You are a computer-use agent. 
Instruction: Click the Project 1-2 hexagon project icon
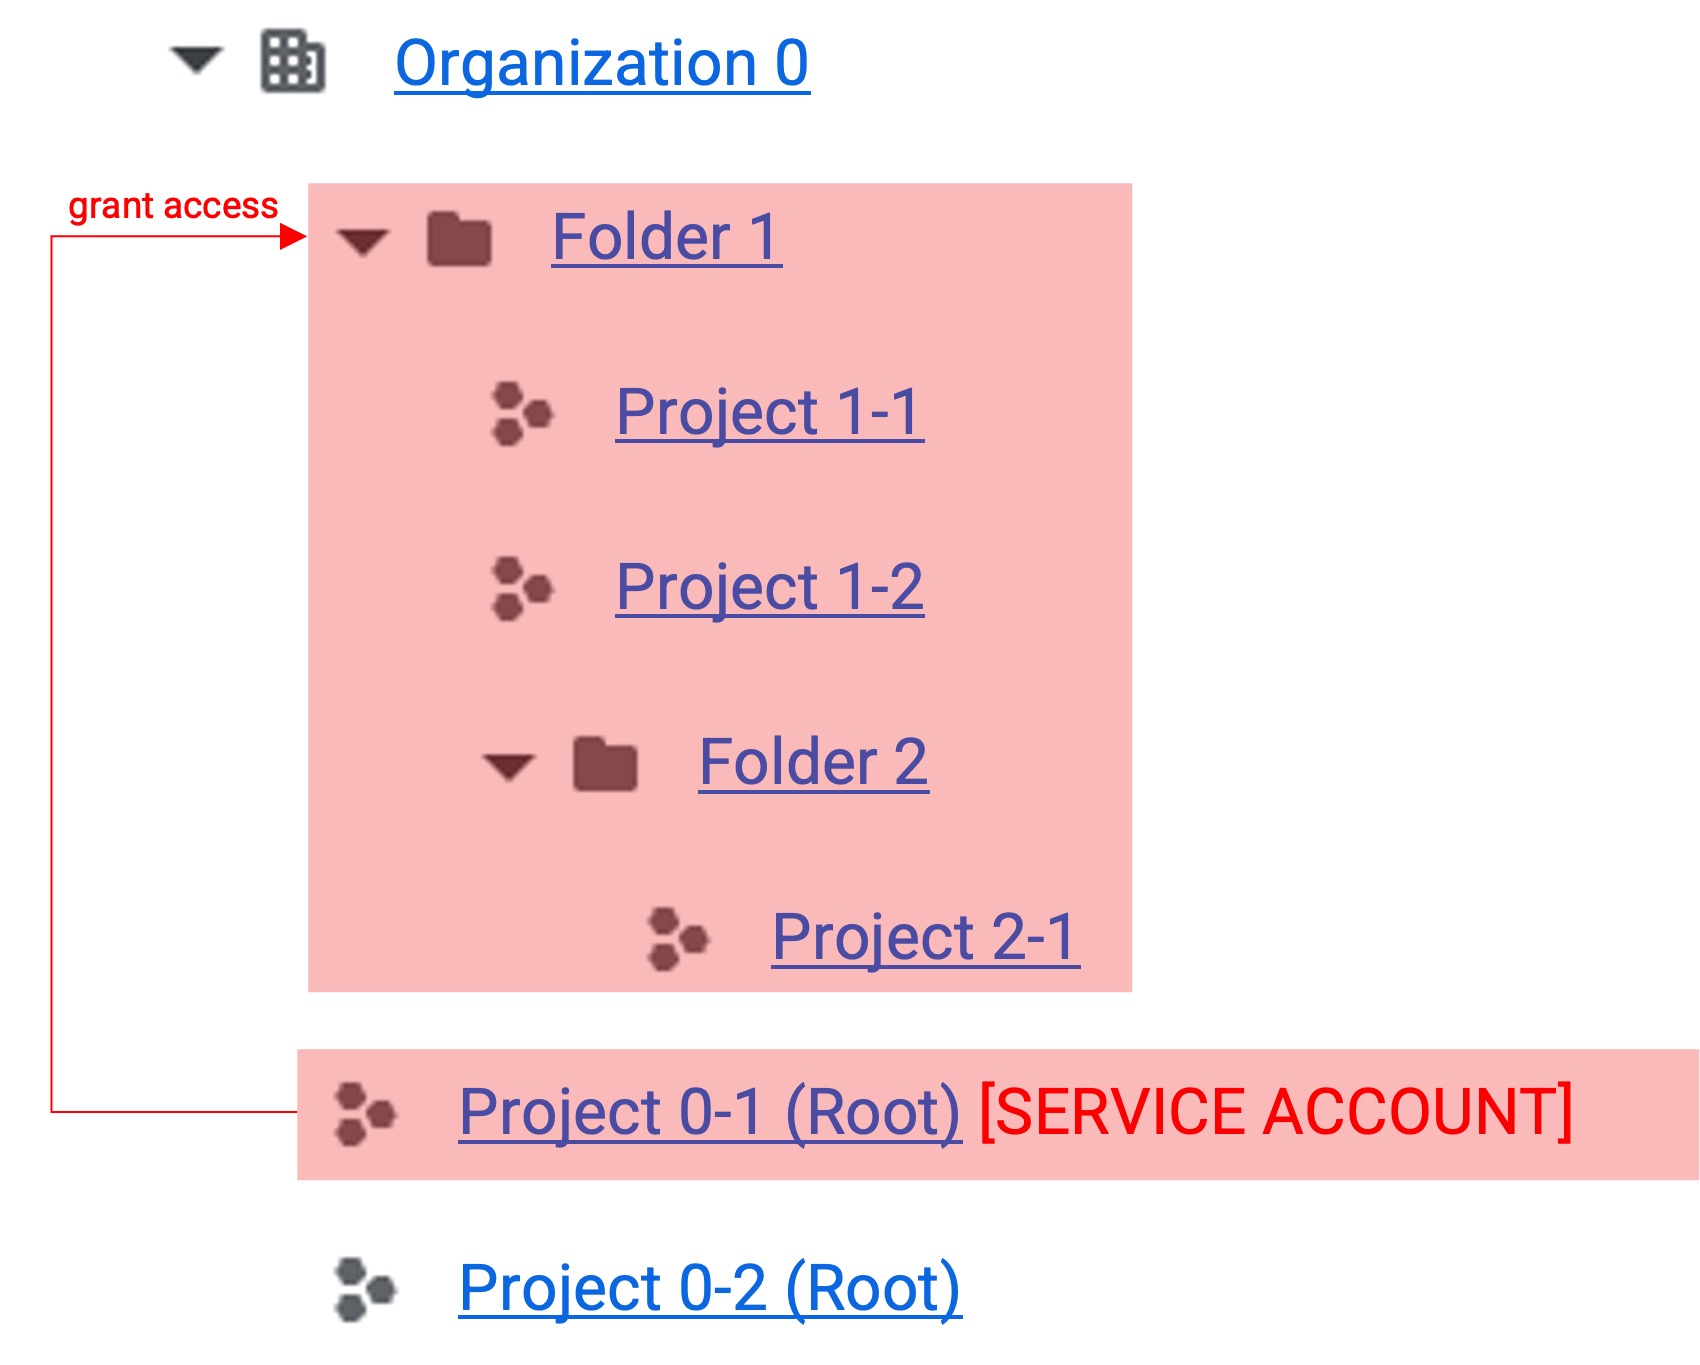[x=522, y=588]
